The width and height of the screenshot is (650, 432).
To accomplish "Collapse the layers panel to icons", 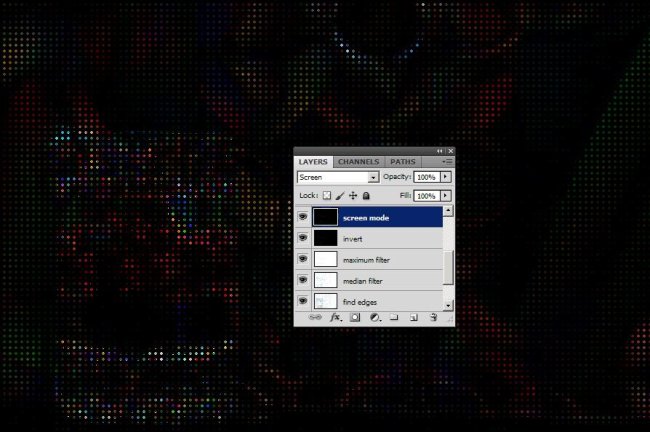I will point(439,151).
